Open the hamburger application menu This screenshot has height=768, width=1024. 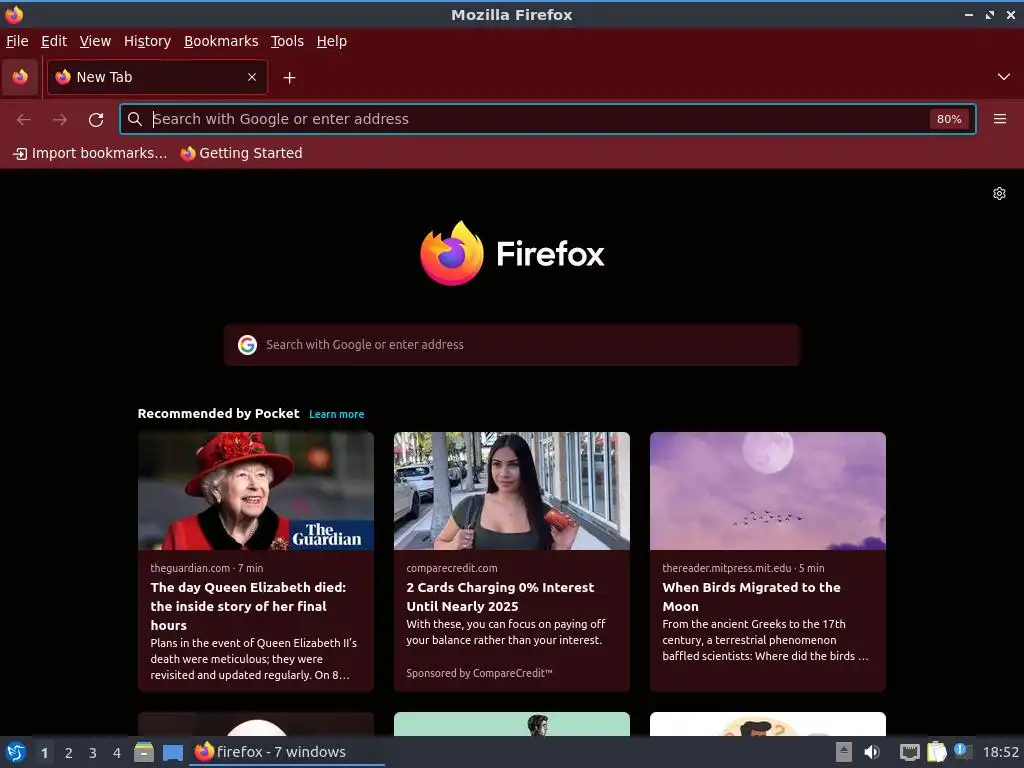(x=1000, y=119)
